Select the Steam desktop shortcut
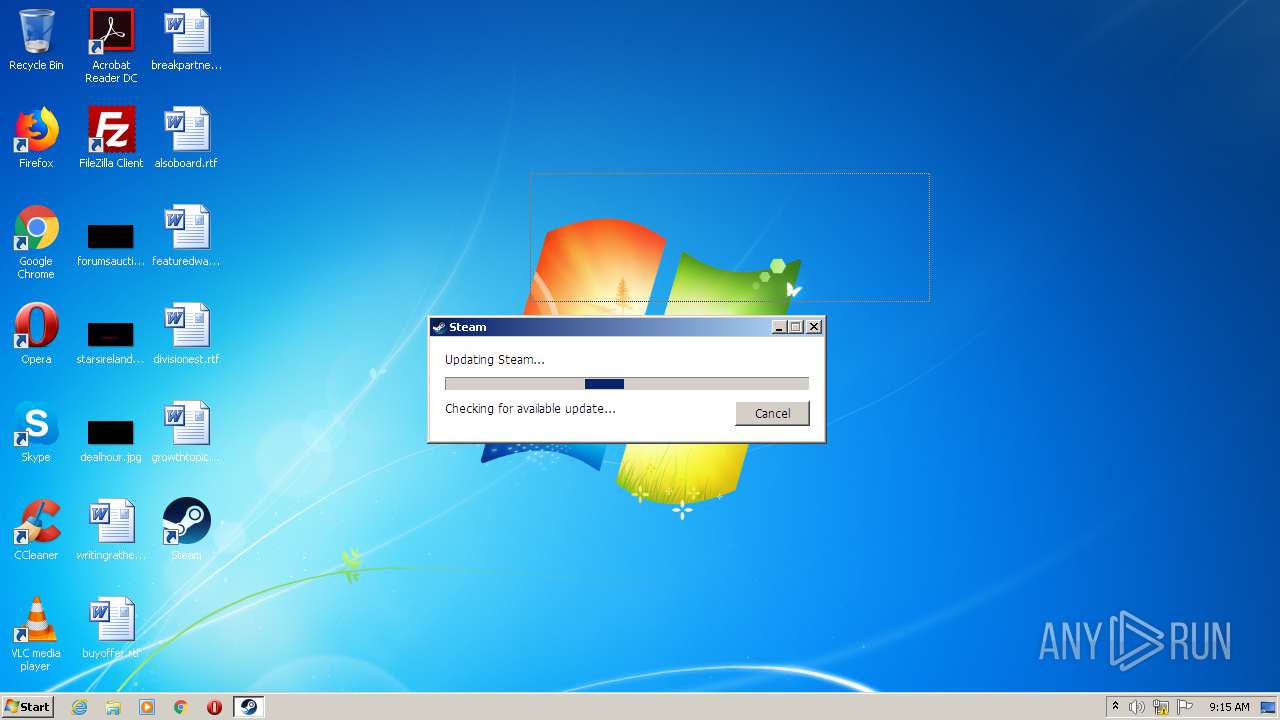The image size is (1280, 720). pos(187,530)
